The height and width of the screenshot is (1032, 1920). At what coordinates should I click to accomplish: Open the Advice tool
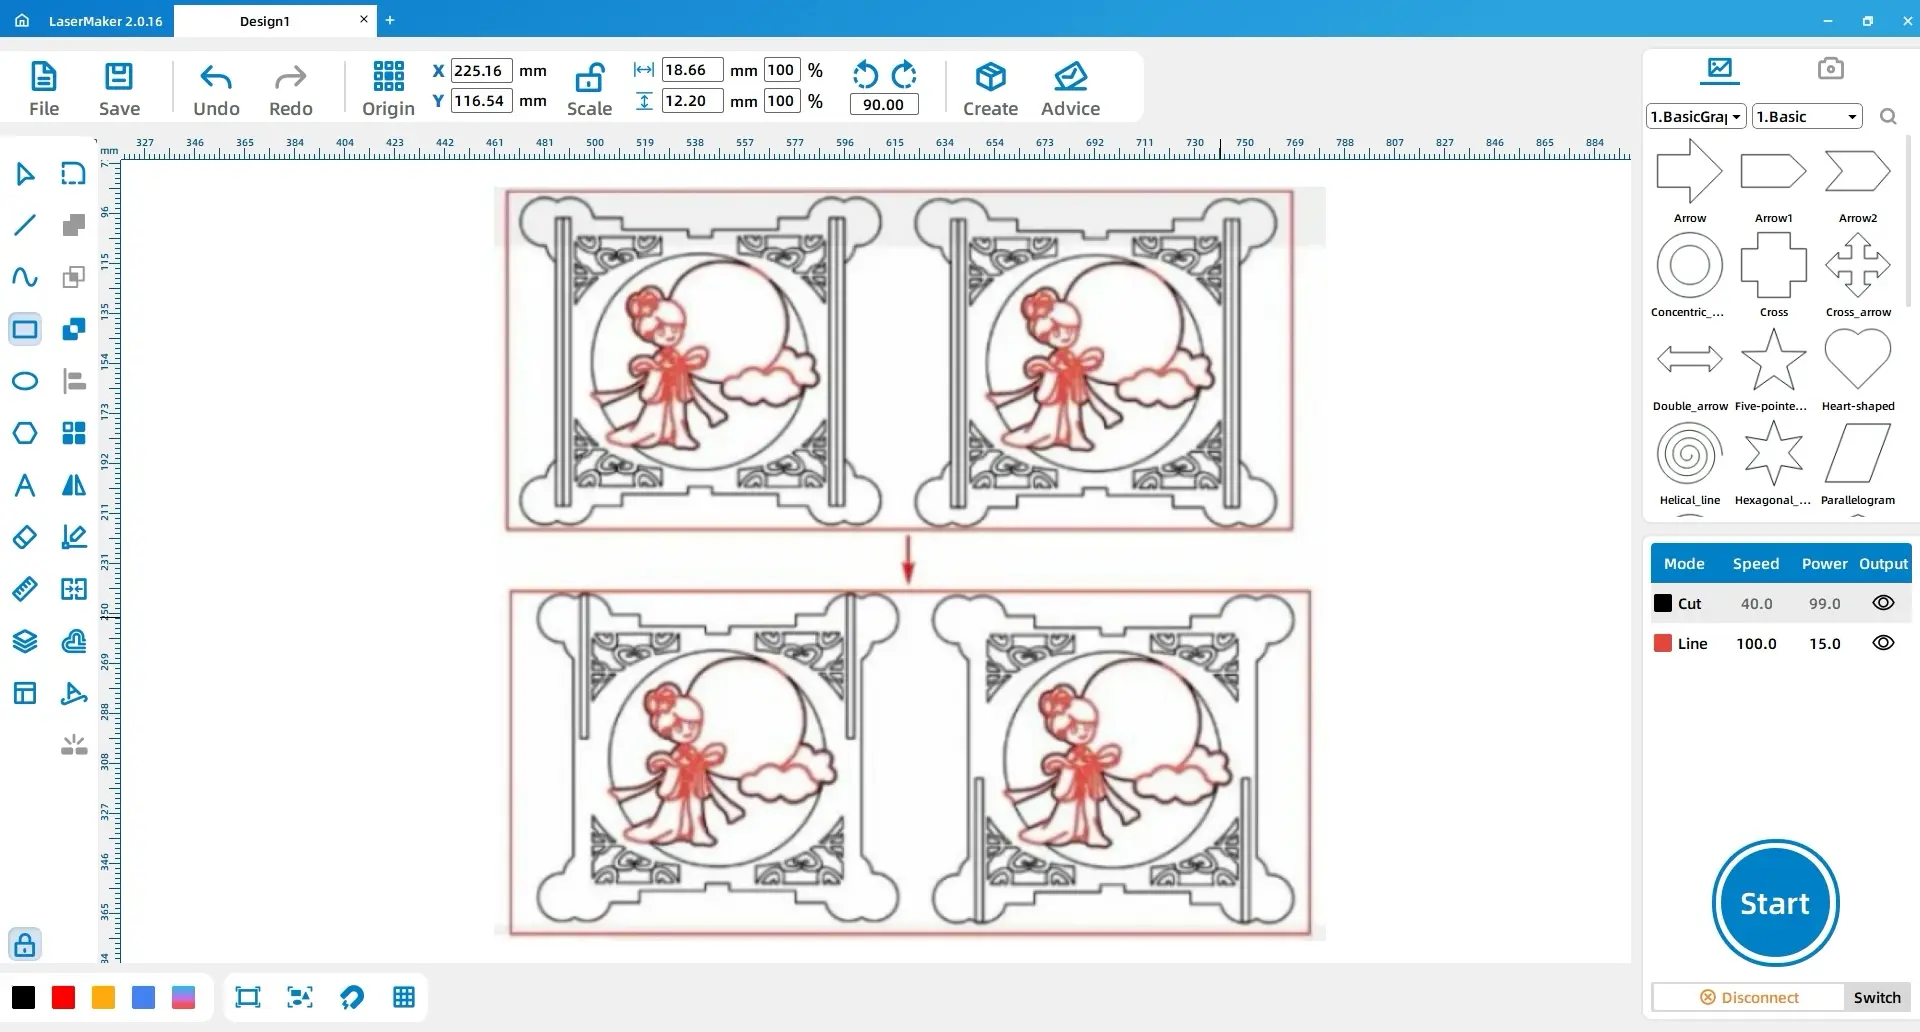tap(1070, 89)
